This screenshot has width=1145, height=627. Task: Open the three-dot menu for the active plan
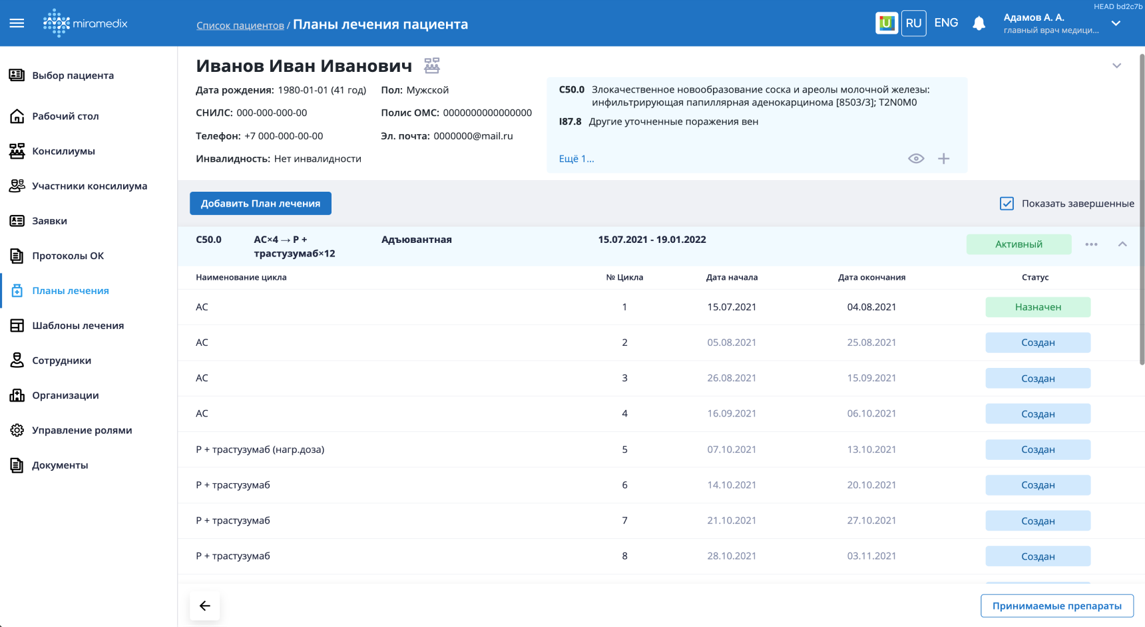(1091, 244)
